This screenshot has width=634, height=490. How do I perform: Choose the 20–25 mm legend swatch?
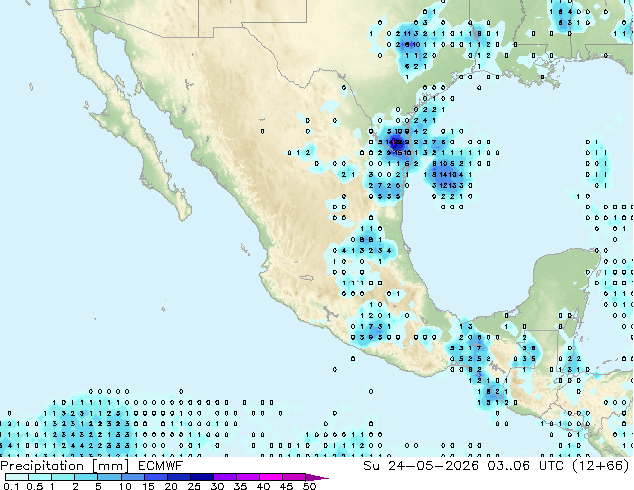179,477
